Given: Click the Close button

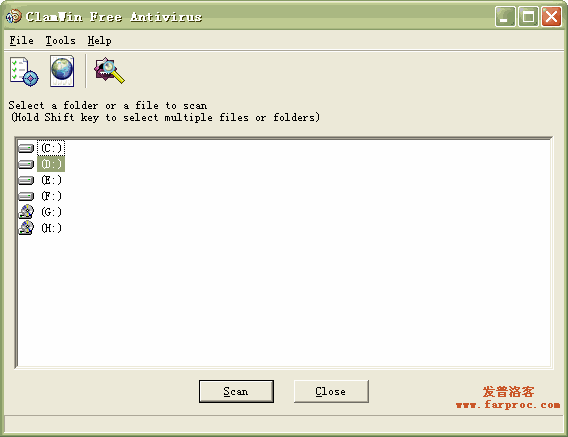Looking at the screenshot, I should (331, 391).
